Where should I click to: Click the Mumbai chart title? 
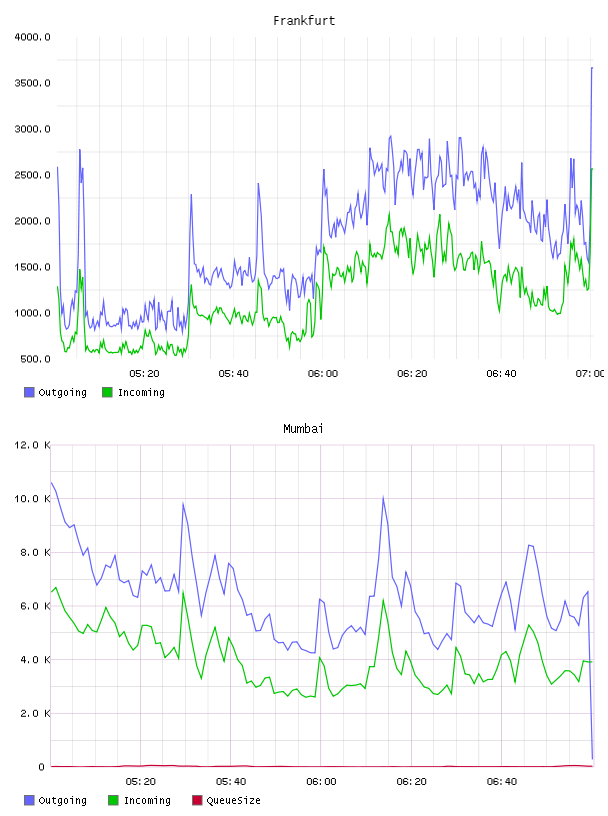303,429
